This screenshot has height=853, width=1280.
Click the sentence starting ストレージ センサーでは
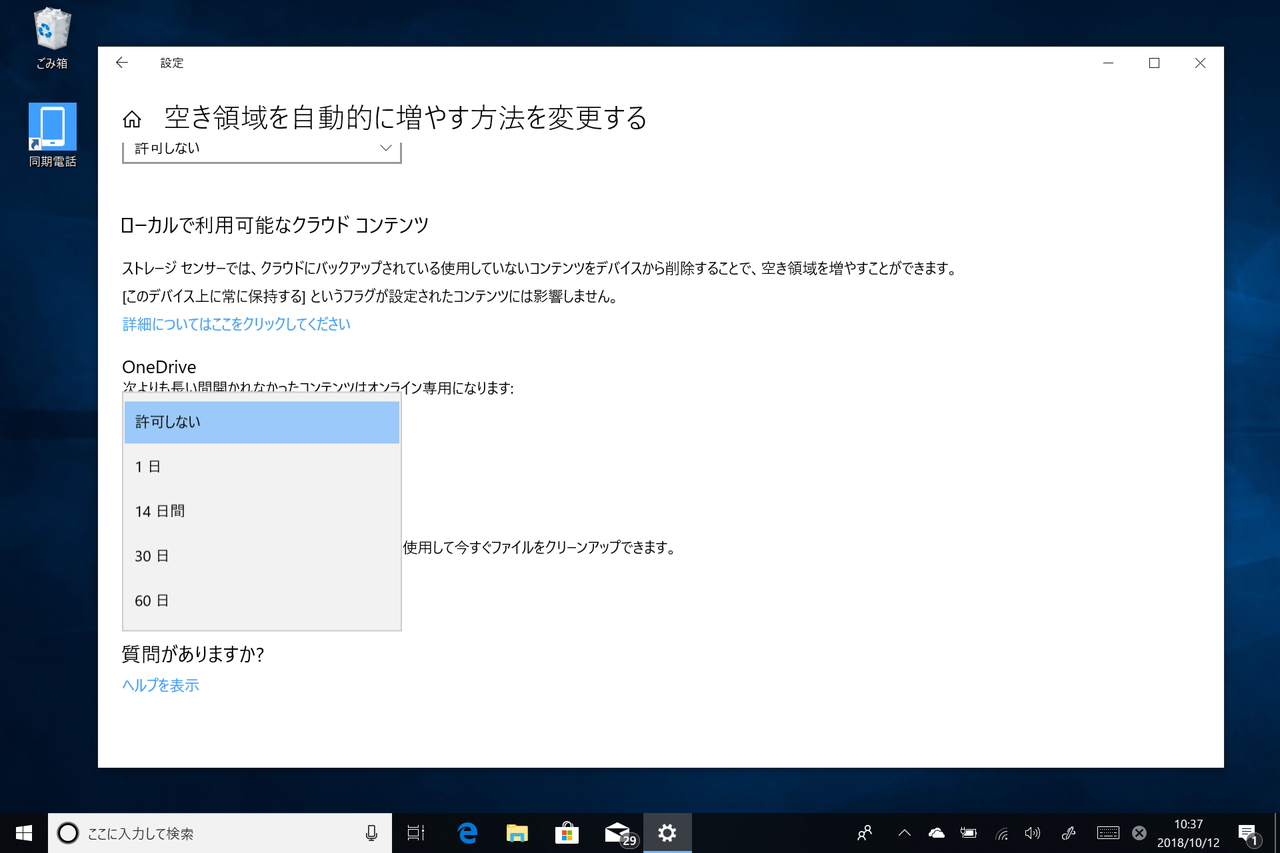coord(540,268)
